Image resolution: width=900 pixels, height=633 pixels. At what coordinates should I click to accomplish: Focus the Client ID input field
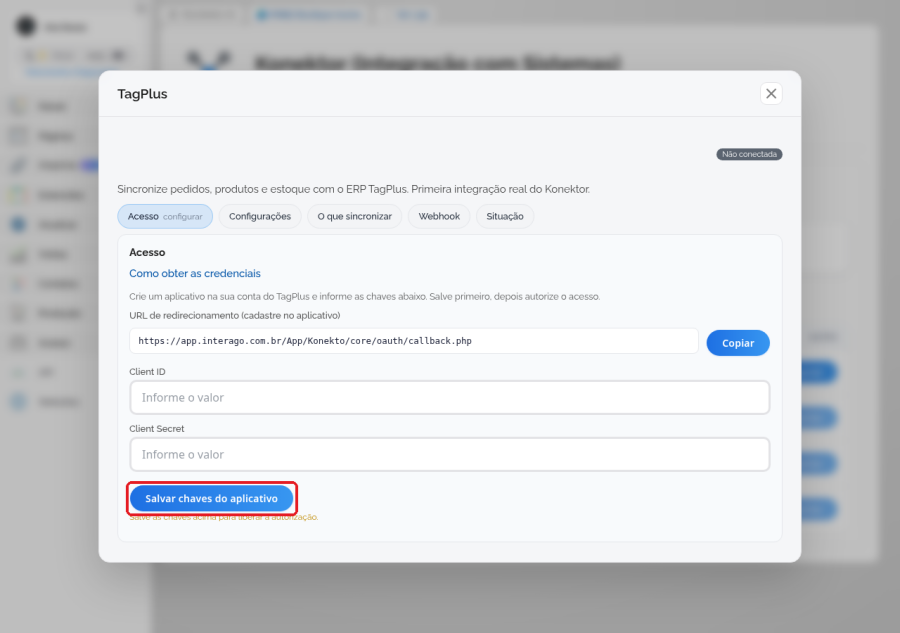point(449,397)
